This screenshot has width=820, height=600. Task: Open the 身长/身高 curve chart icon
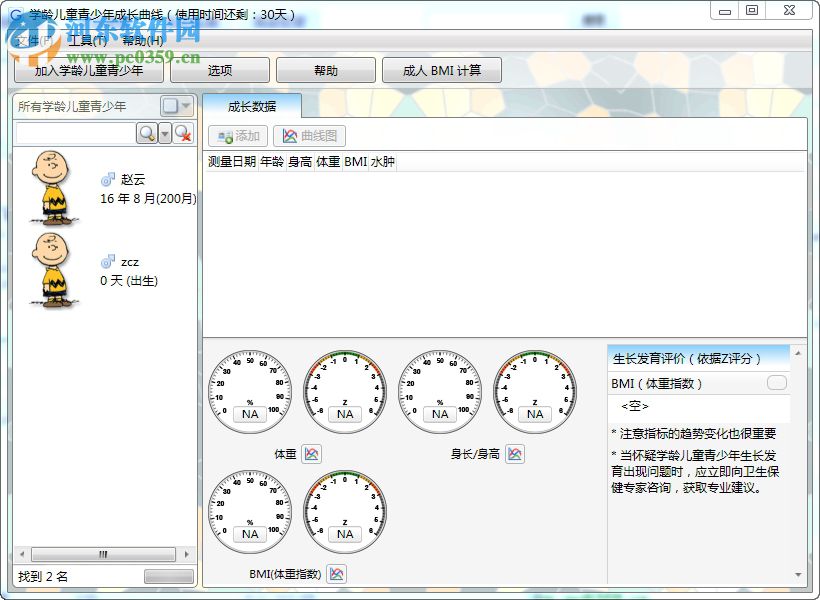[515, 454]
